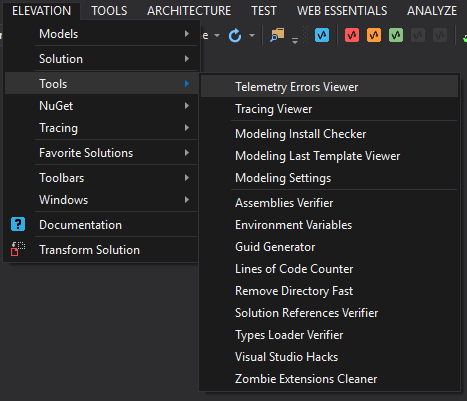Open Documentation from the menu
The image size is (467, 401).
pyautogui.click(x=102, y=225)
